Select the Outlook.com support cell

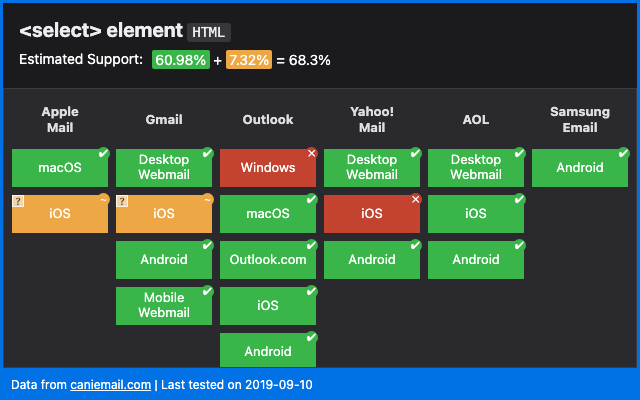click(x=268, y=260)
